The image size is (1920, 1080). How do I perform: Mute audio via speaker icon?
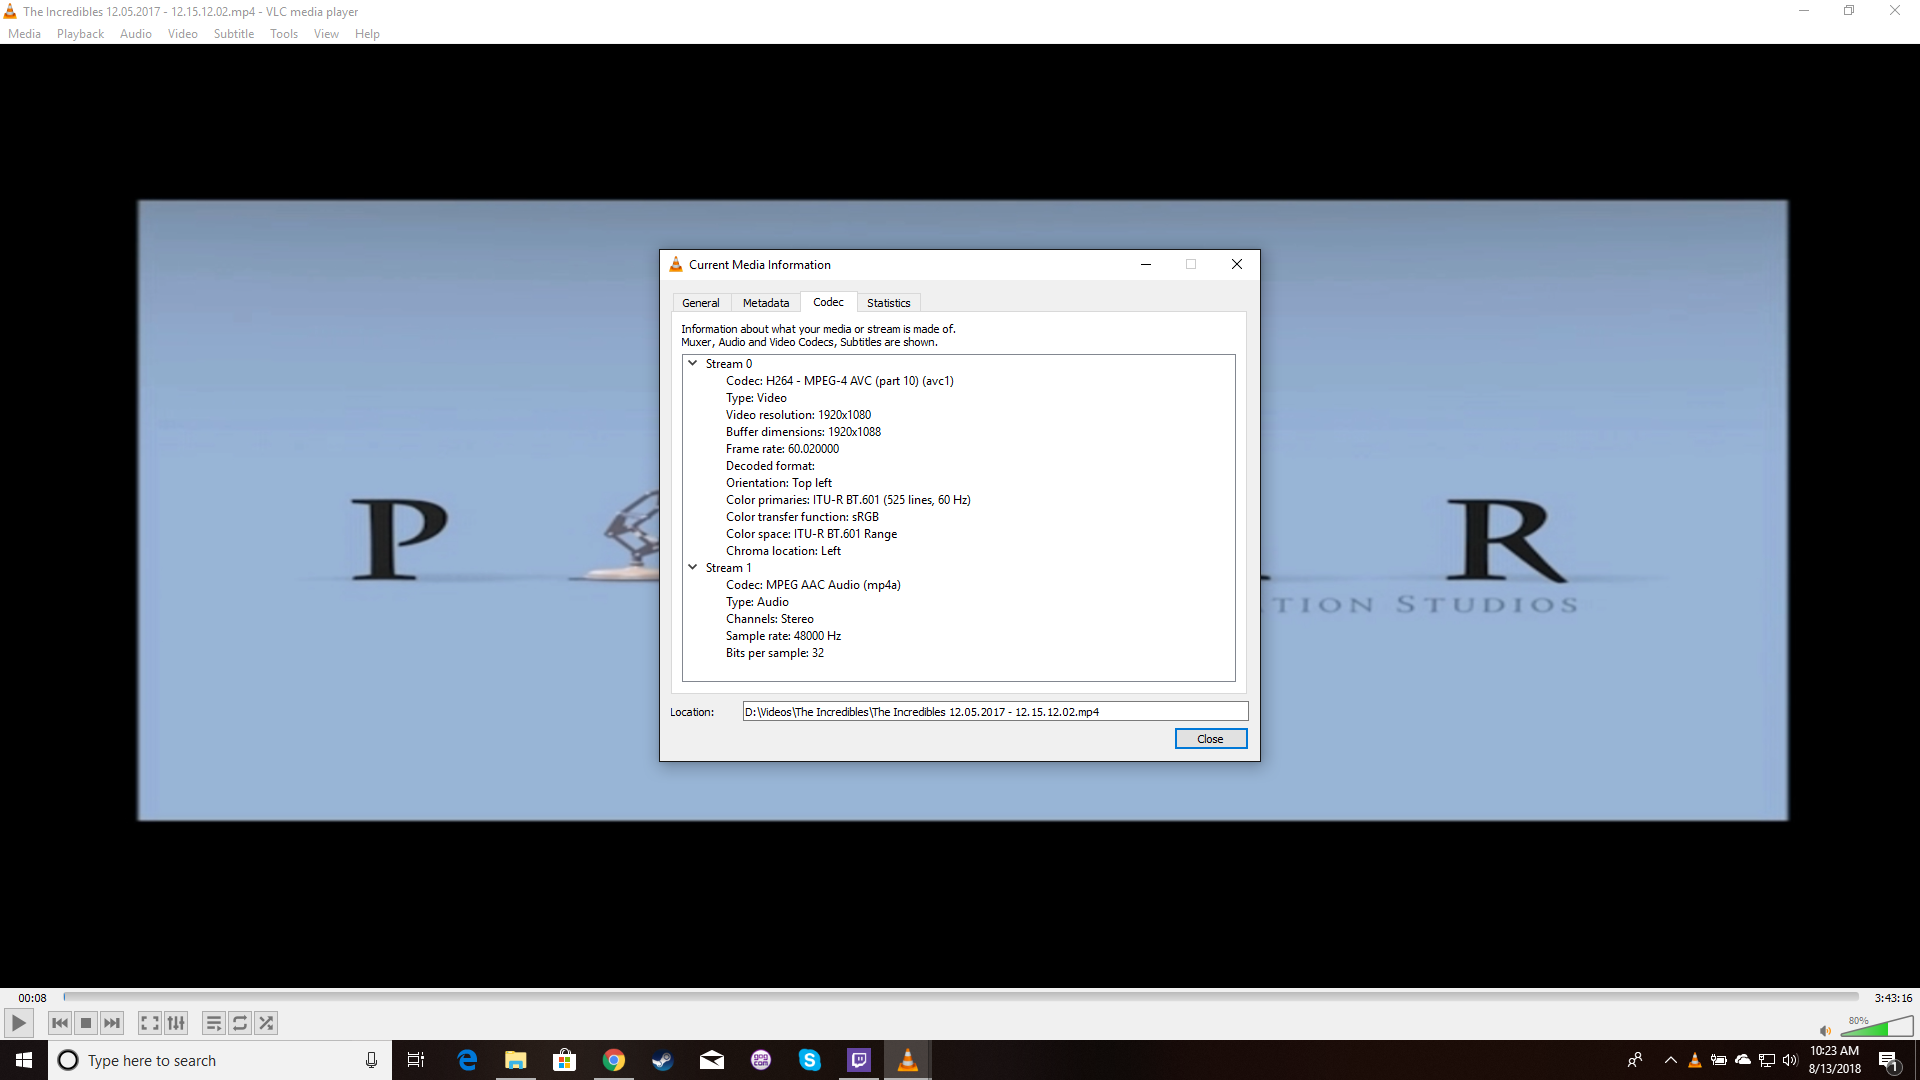point(1825,1031)
